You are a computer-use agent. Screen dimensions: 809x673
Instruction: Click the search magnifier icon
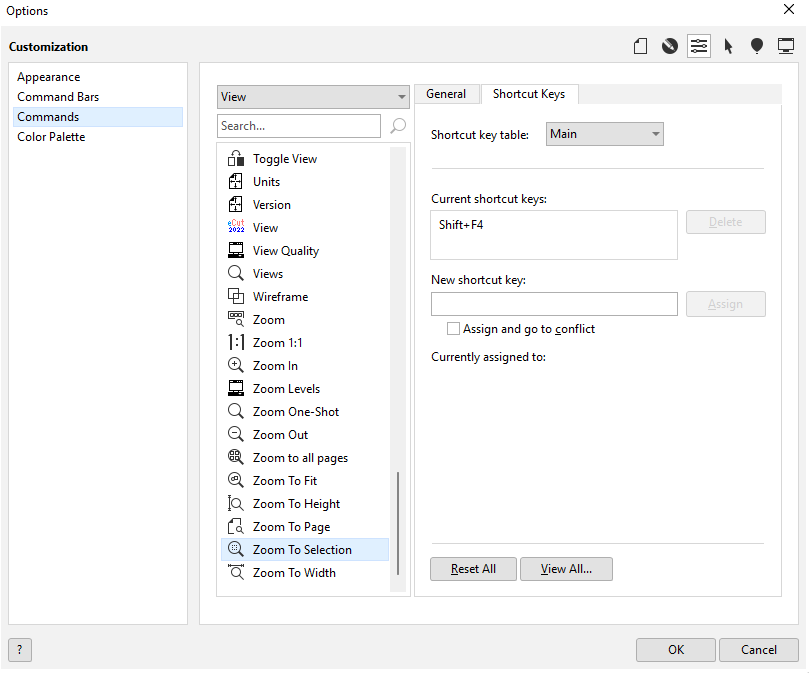tap(398, 126)
